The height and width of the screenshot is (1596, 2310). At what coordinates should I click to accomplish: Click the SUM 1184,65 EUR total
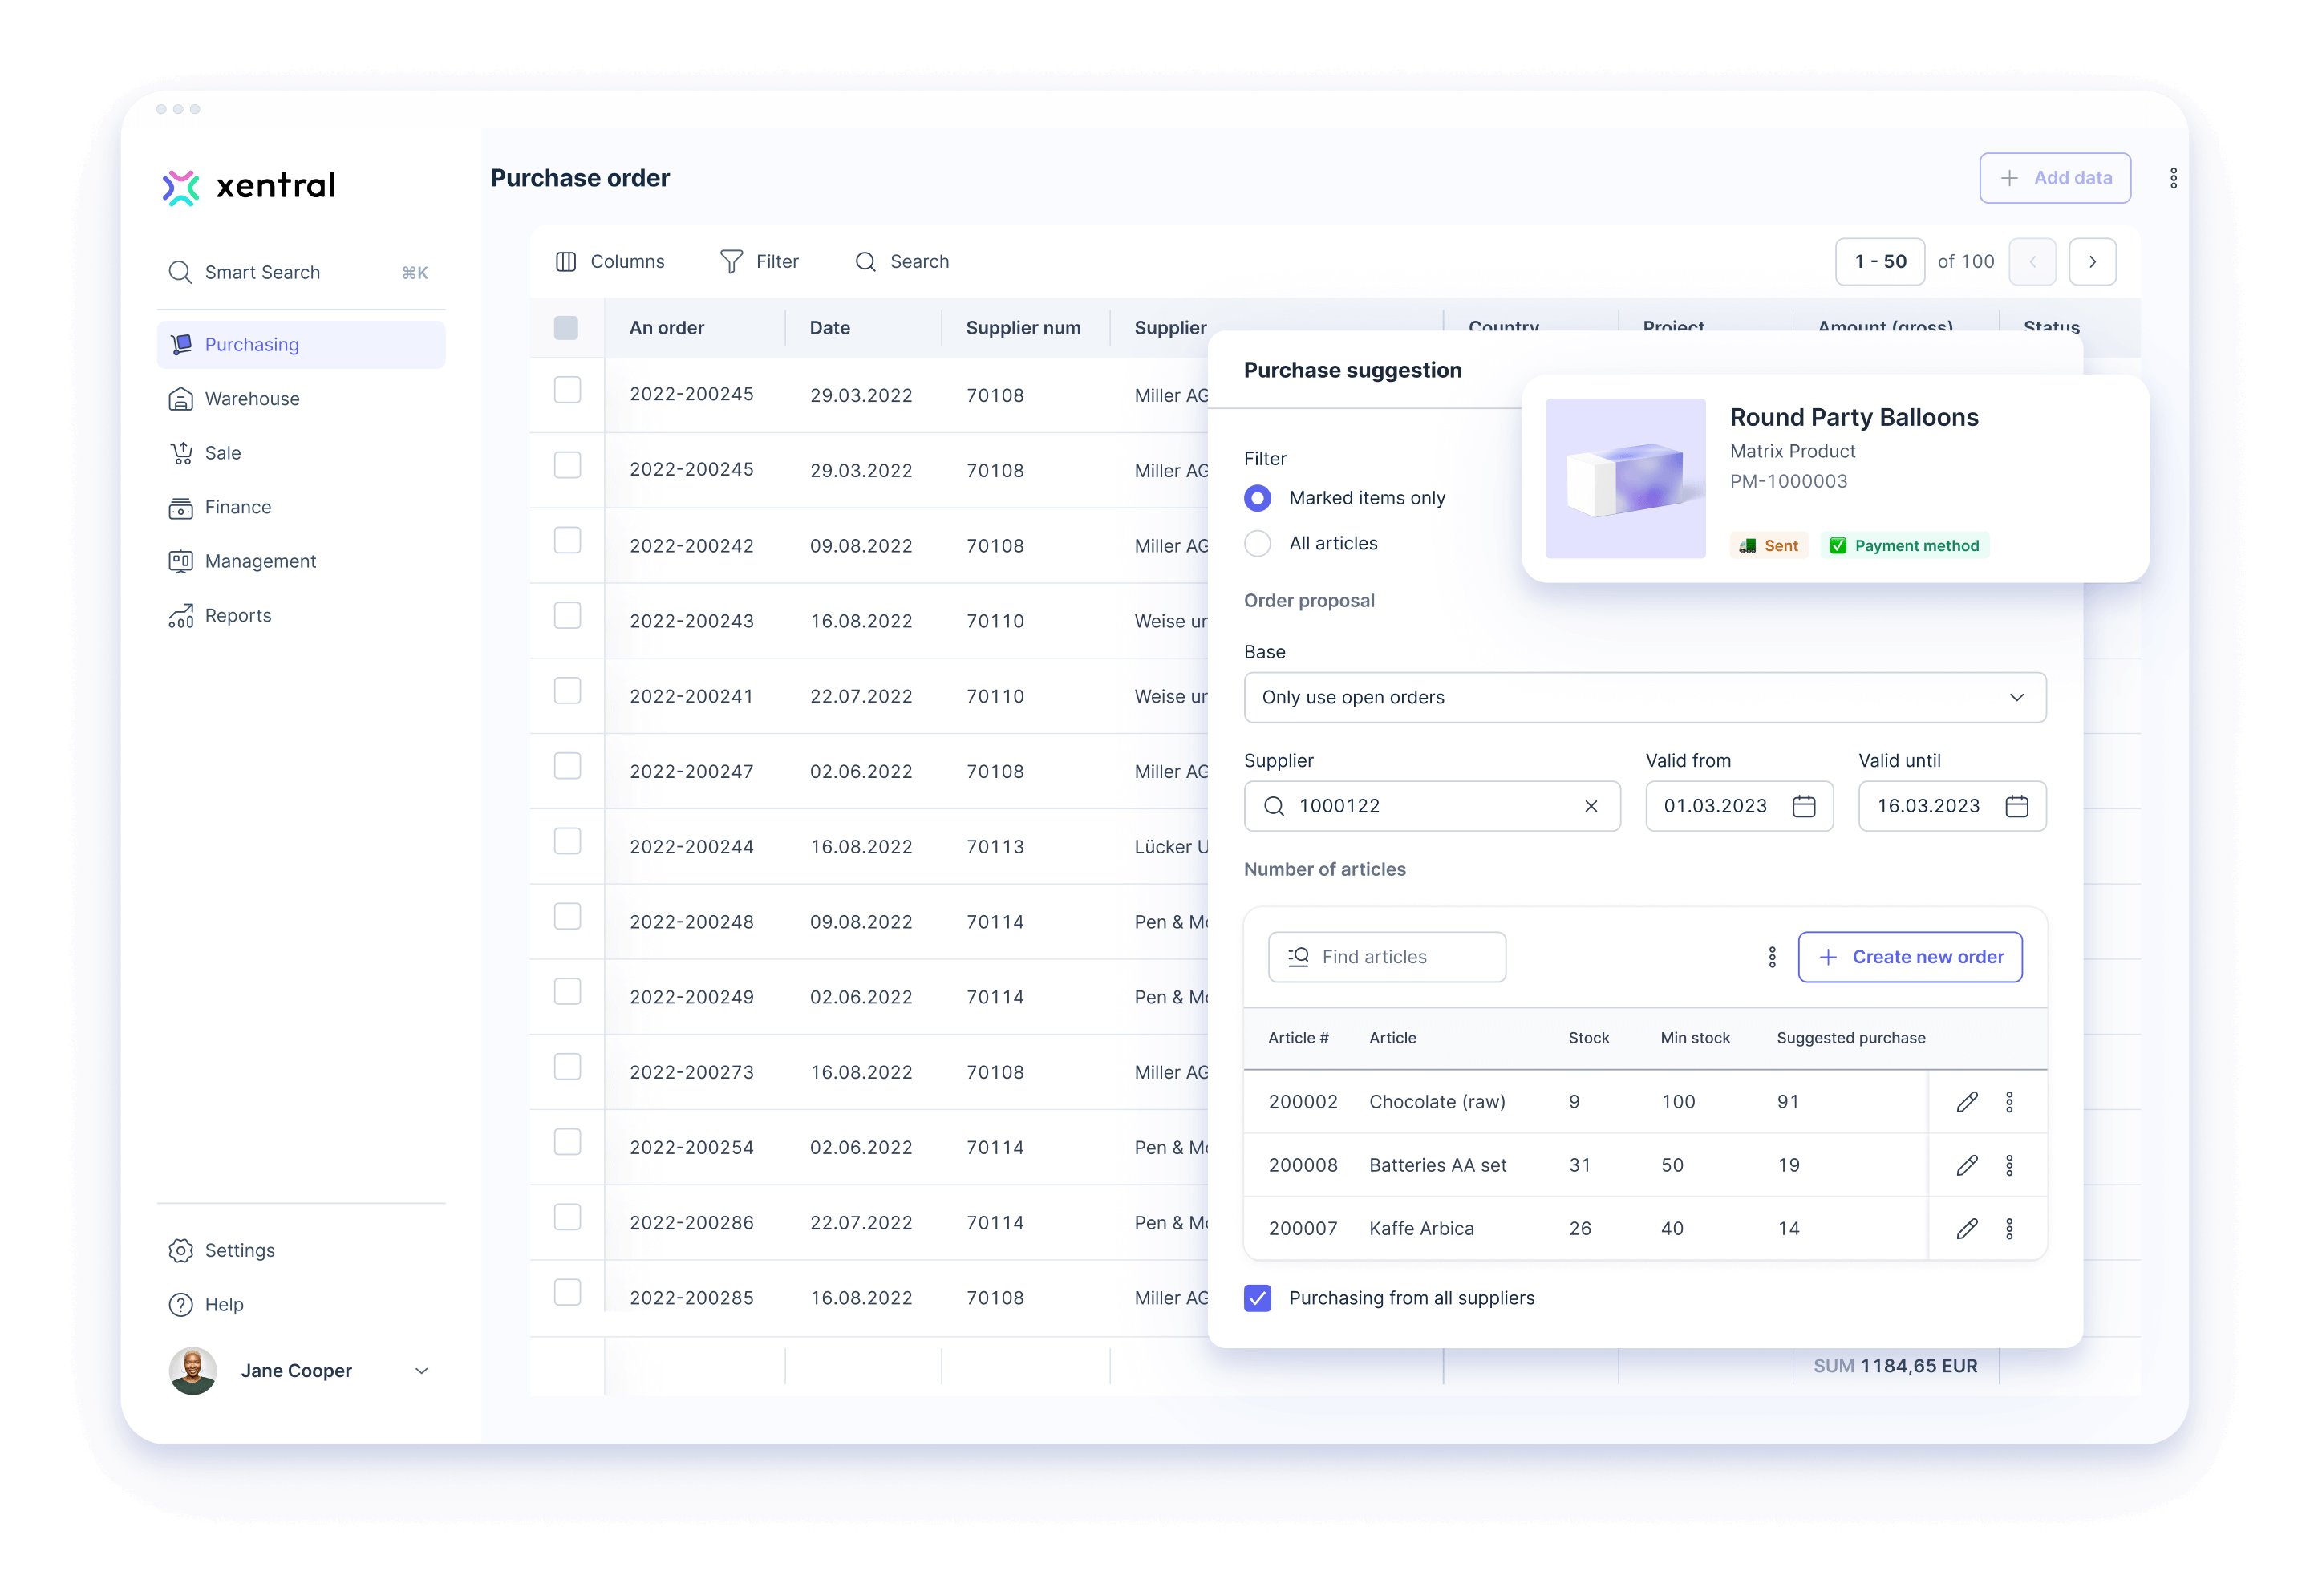(x=1895, y=1366)
